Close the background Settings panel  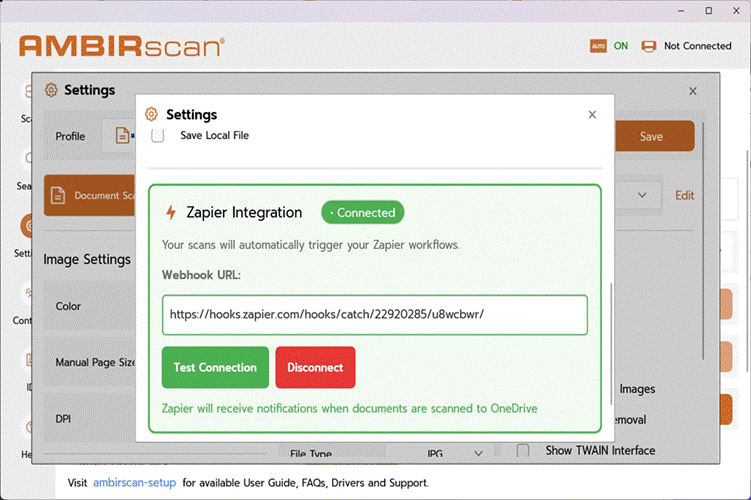[693, 91]
